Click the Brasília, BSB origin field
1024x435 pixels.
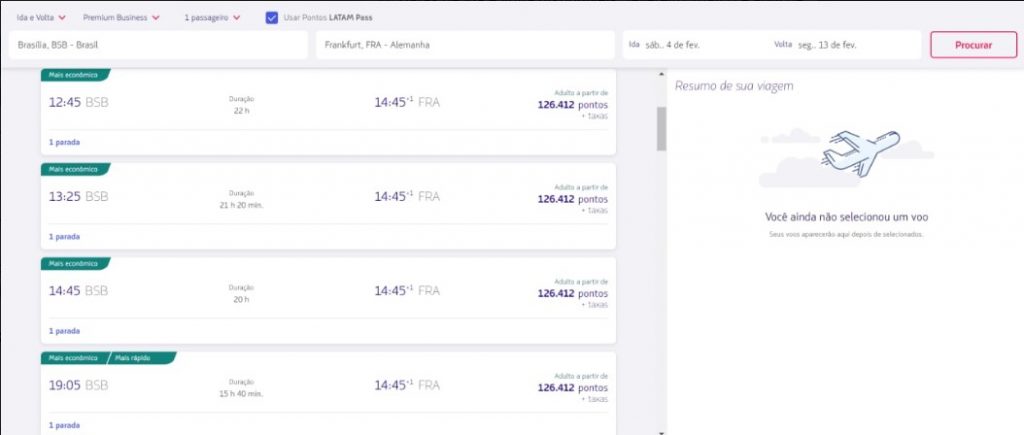coord(158,45)
